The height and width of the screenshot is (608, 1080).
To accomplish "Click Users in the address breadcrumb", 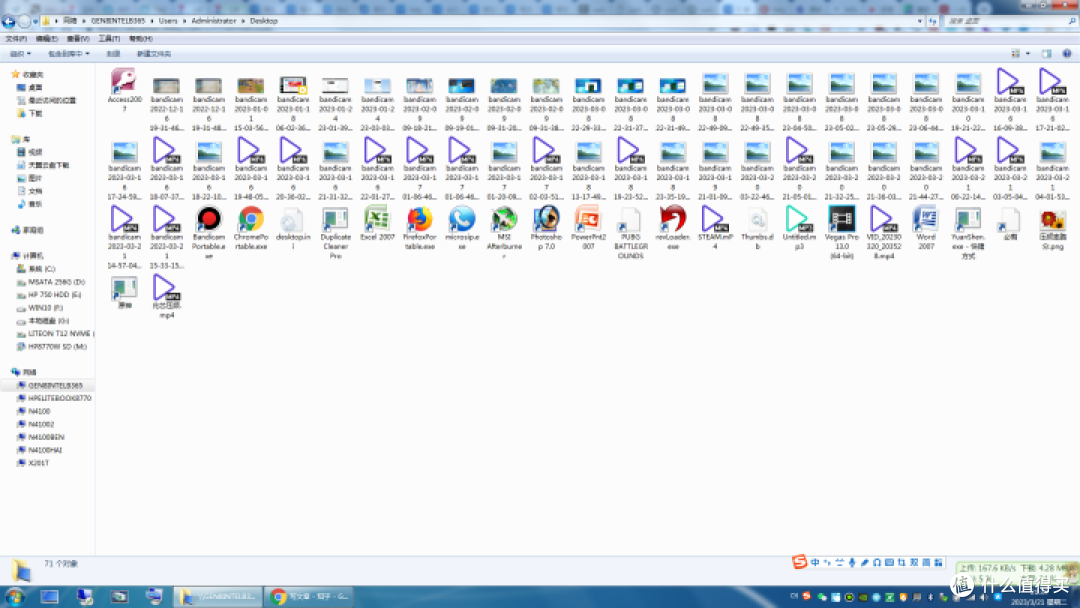I will coord(168,21).
